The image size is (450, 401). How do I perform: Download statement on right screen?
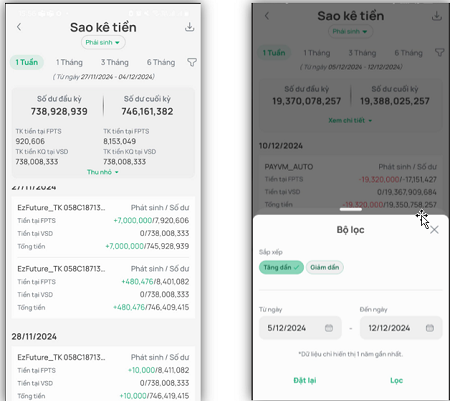437,16
